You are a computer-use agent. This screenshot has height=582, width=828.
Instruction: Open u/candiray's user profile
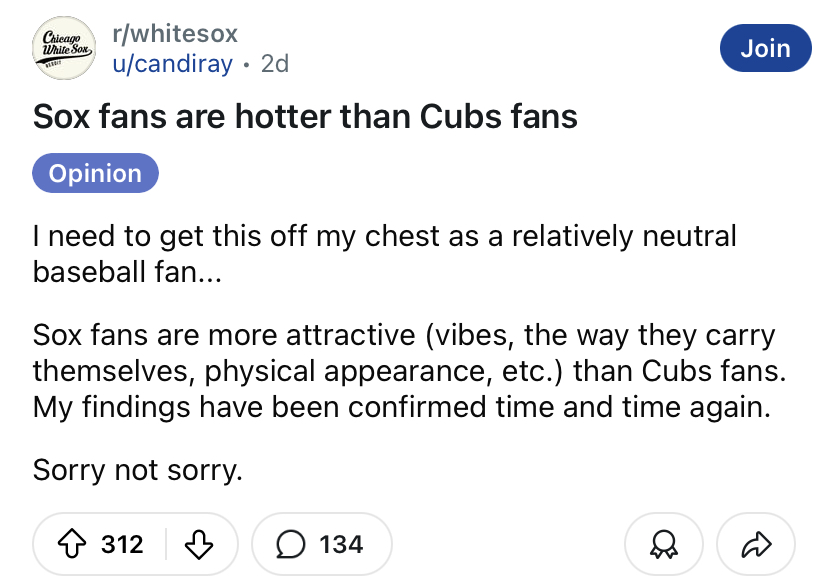(173, 64)
